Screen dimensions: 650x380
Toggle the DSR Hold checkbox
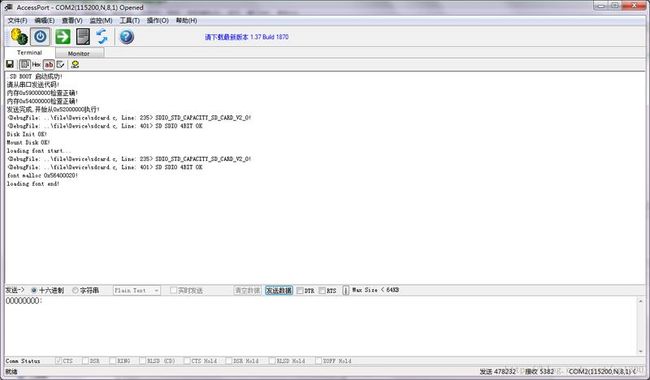click(x=228, y=361)
